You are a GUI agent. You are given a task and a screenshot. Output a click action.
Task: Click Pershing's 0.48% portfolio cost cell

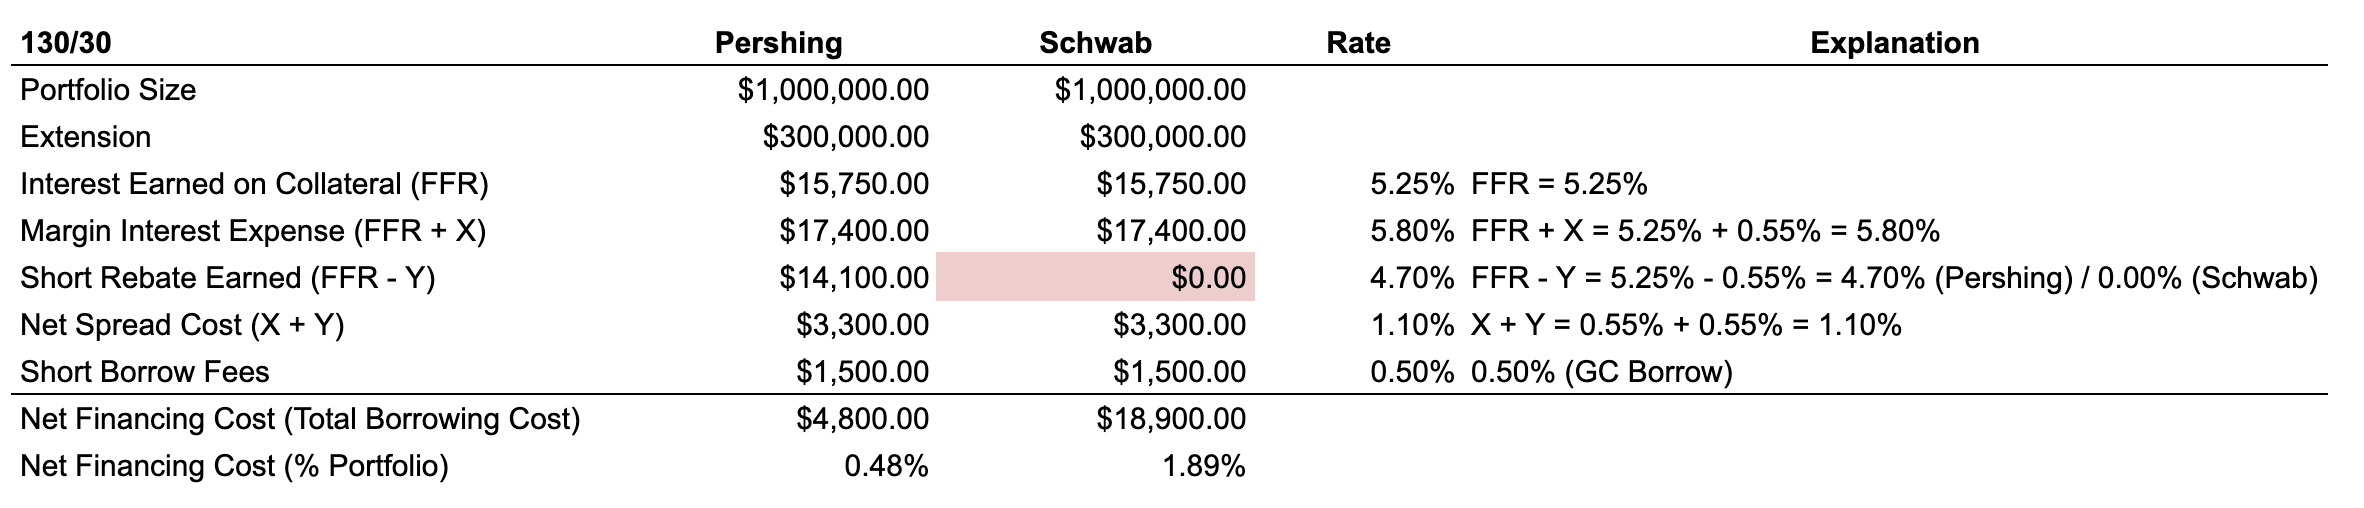click(886, 466)
